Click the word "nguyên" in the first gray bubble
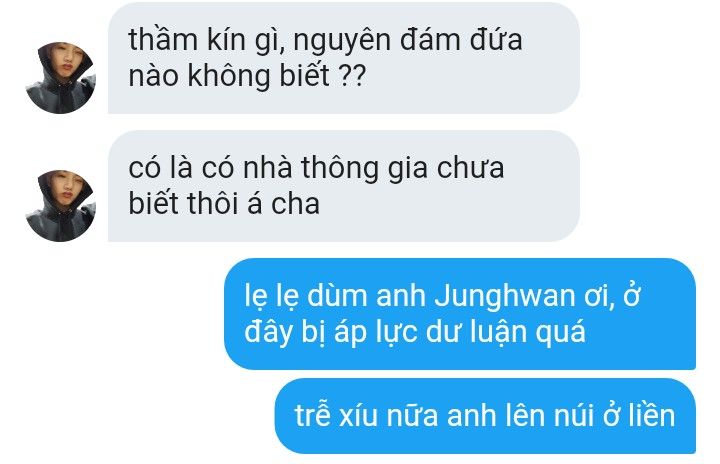 coord(343,41)
